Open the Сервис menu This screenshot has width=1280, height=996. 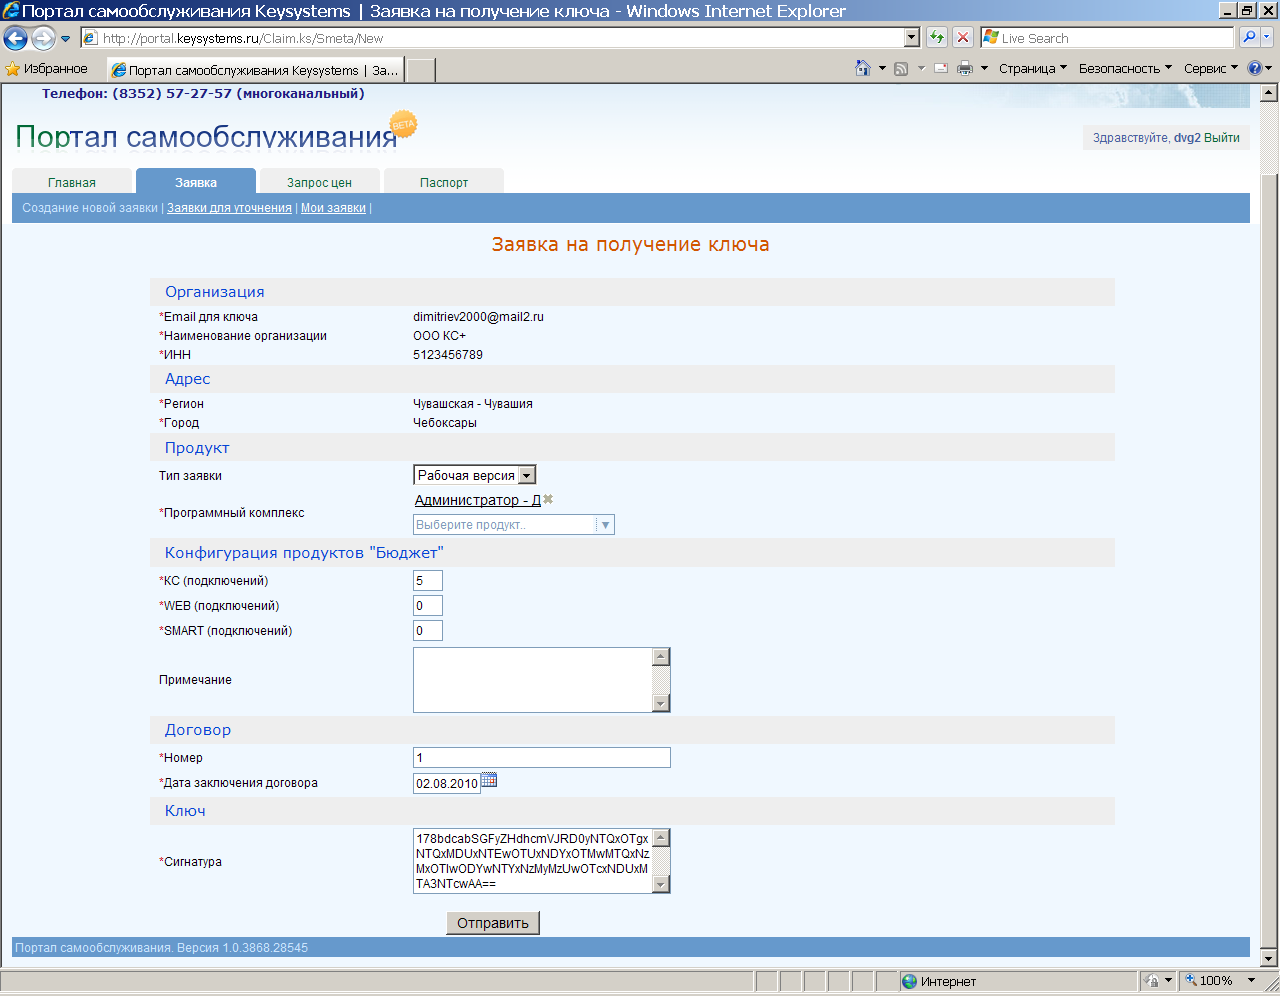click(x=1210, y=68)
